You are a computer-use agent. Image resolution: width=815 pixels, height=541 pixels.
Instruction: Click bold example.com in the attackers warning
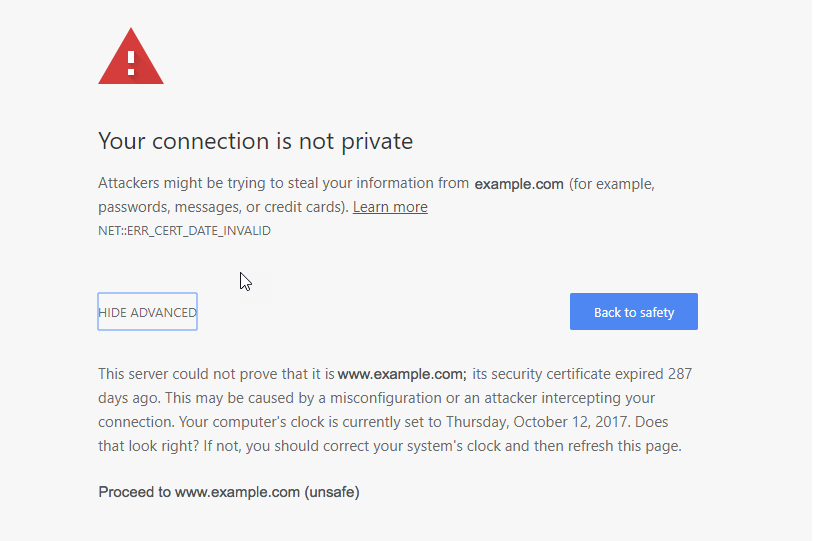tap(519, 184)
